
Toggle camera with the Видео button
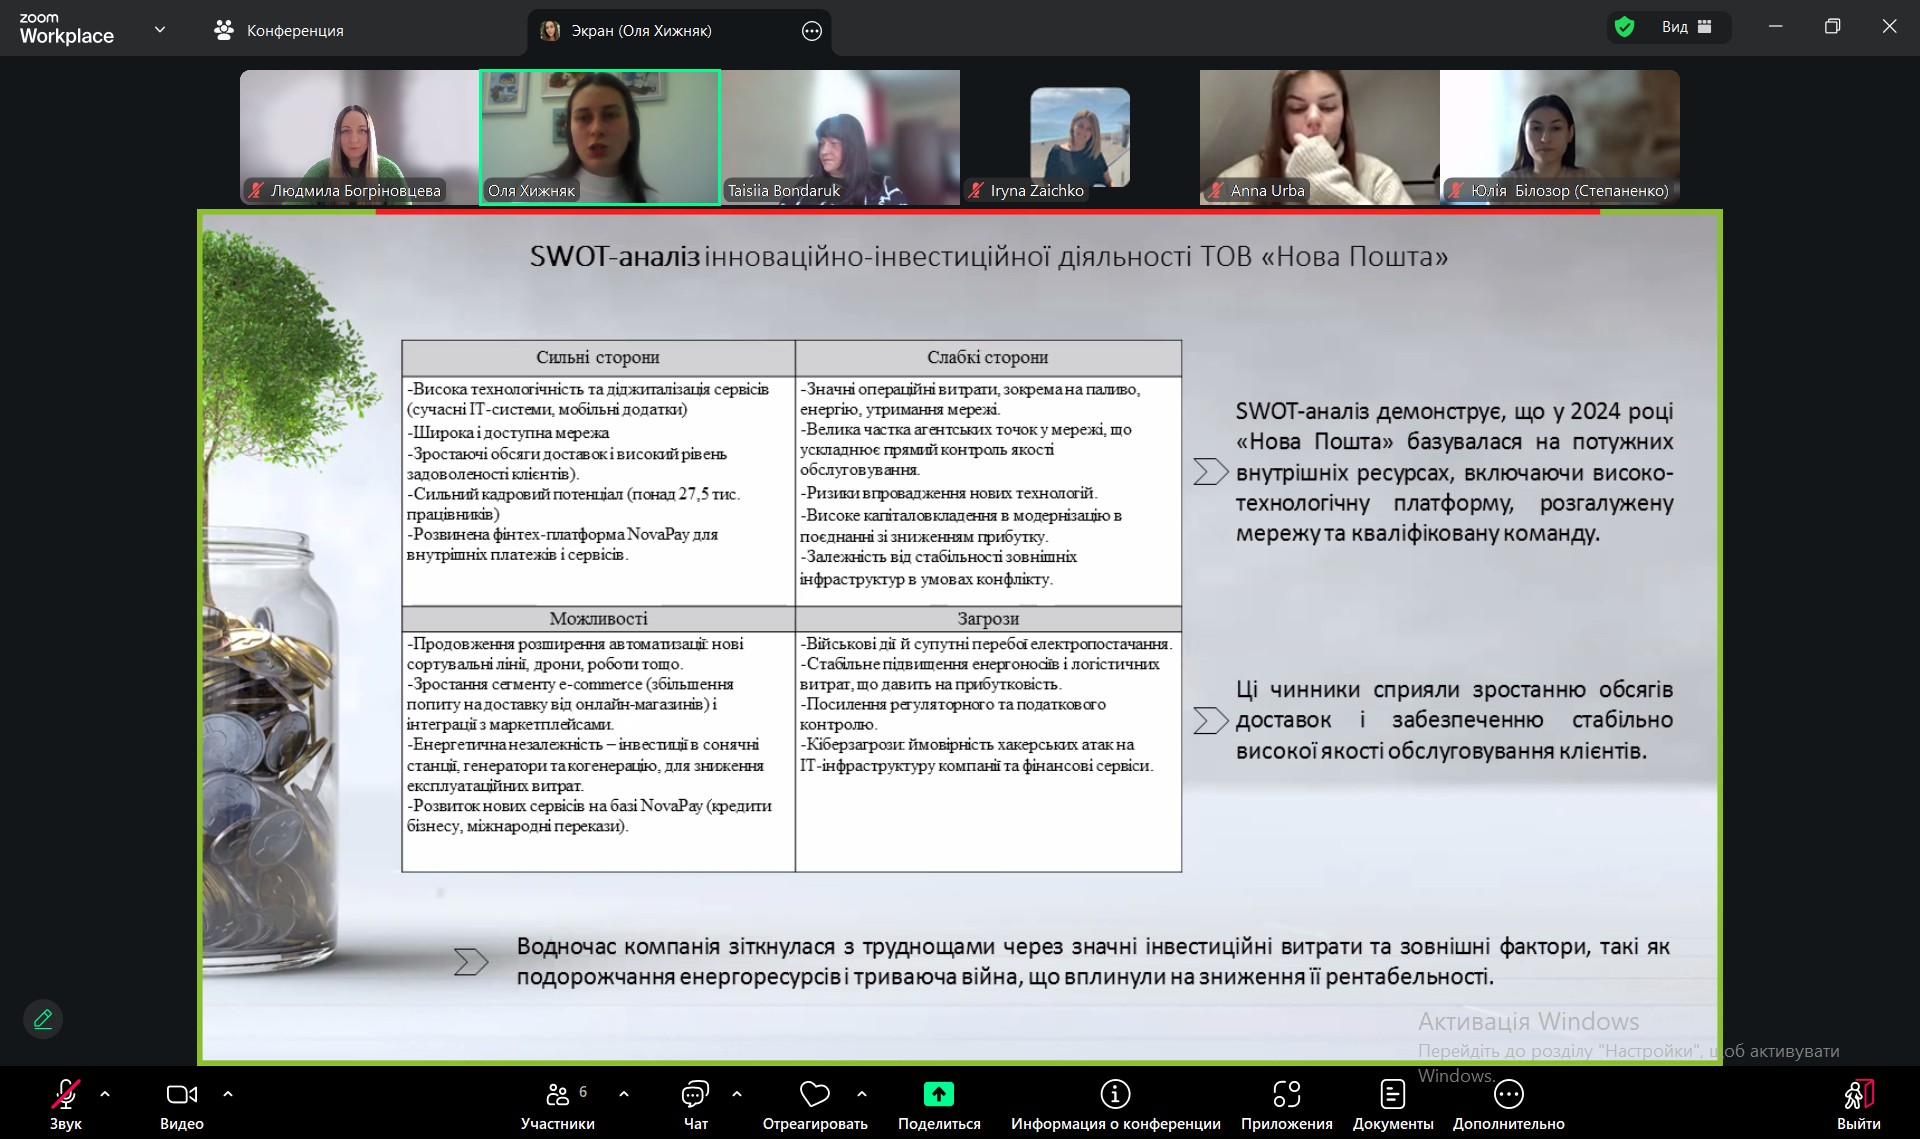pyautogui.click(x=181, y=1096)
